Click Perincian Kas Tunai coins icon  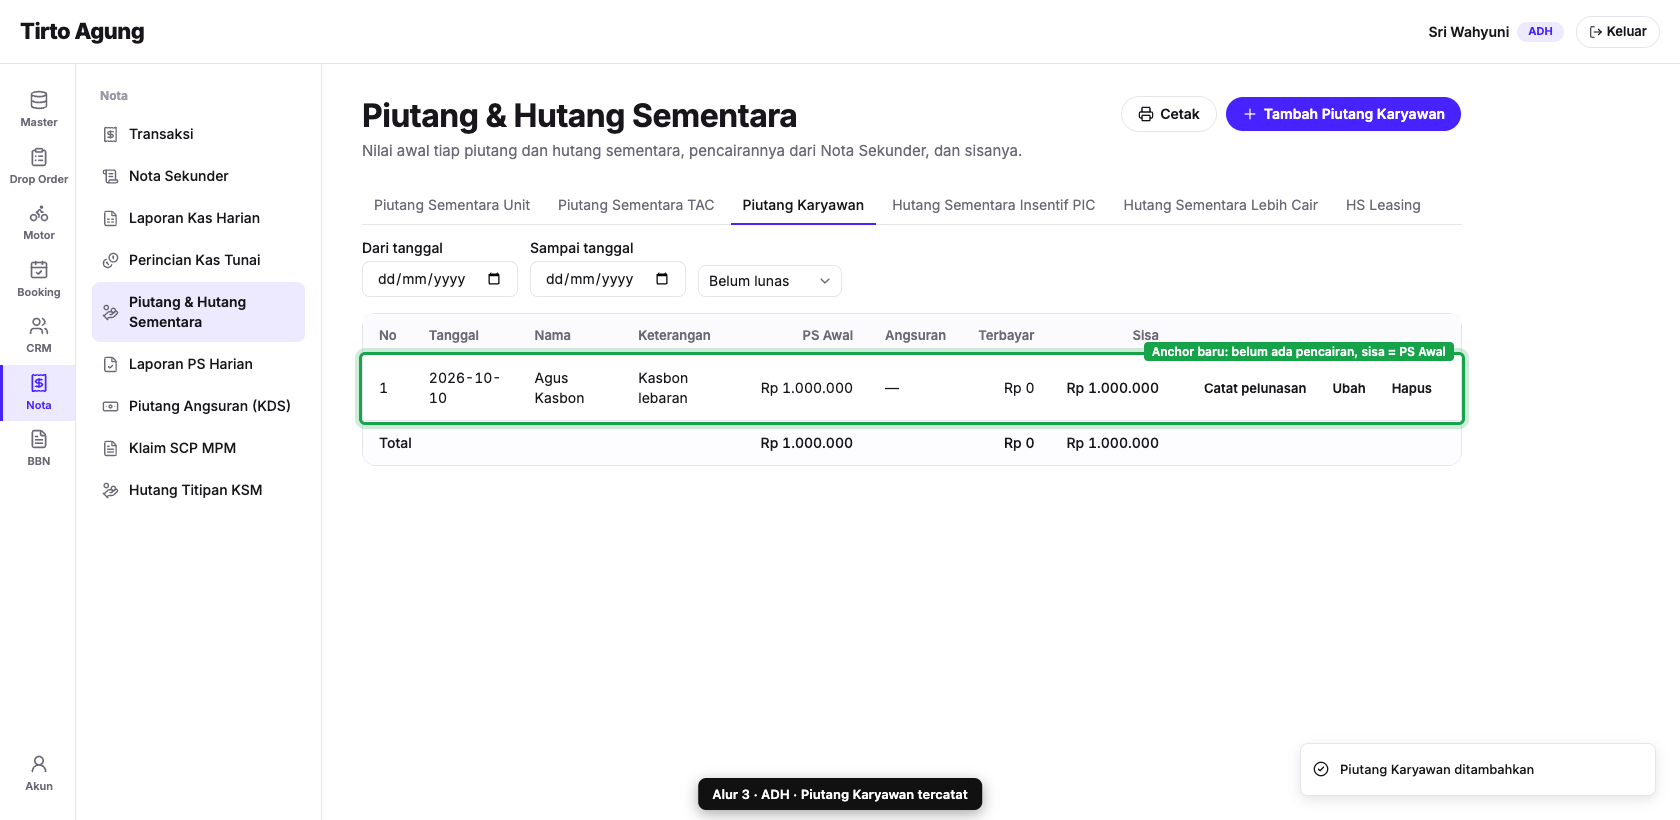click(x=111, y=260)
